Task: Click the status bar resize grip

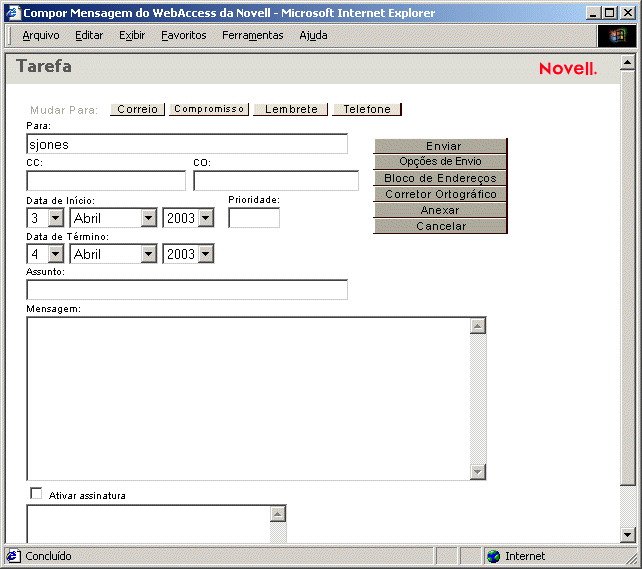Action: [631, 557]
